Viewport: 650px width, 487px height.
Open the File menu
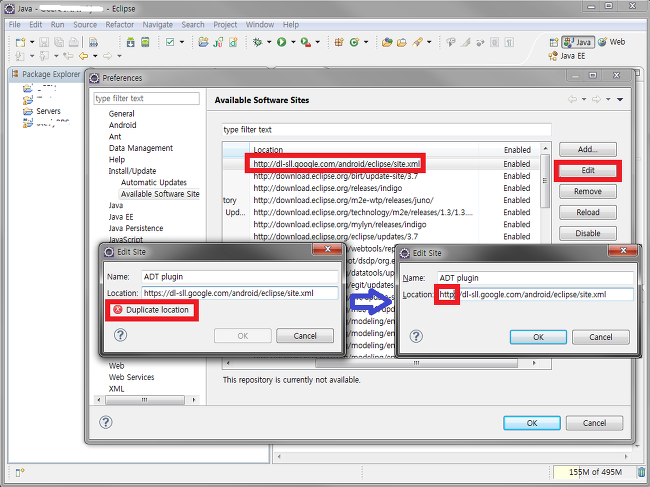coord(15,24)
